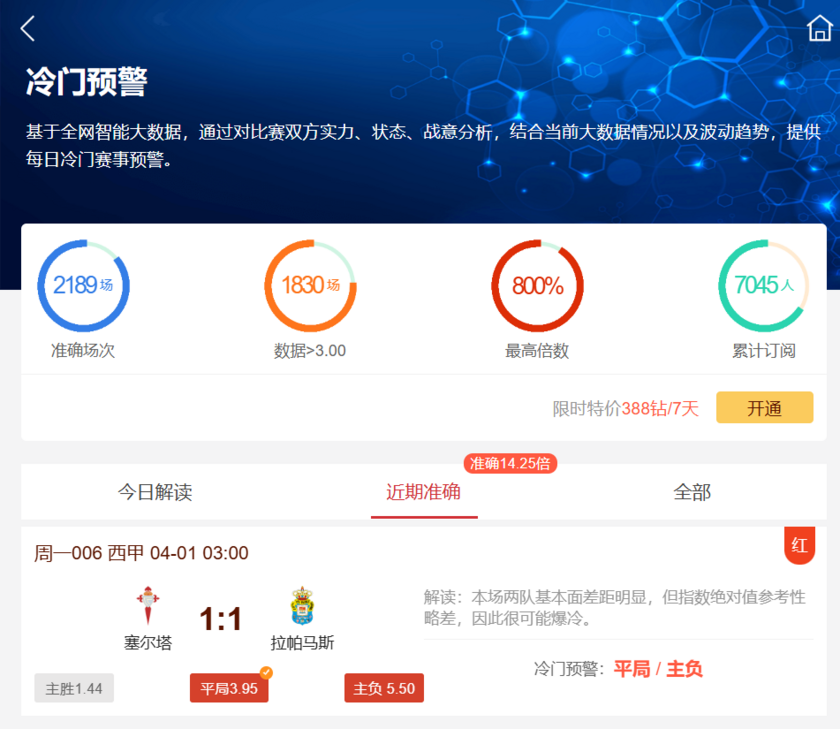Click the Las Palmas team crest

(302, 606)
